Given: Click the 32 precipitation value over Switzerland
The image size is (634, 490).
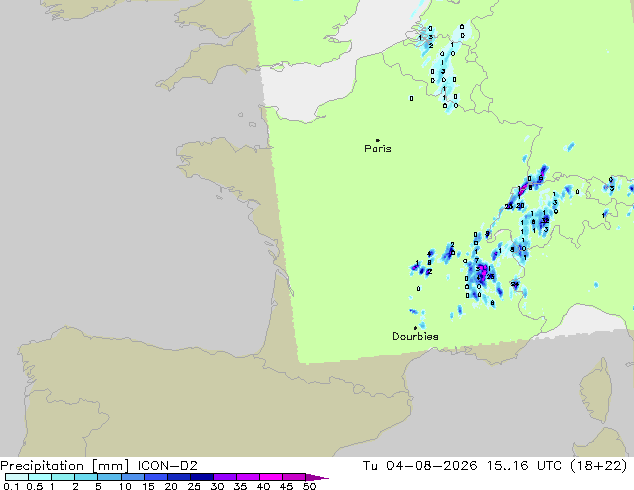Looking at the screenshot, I should tap(545, 220).
